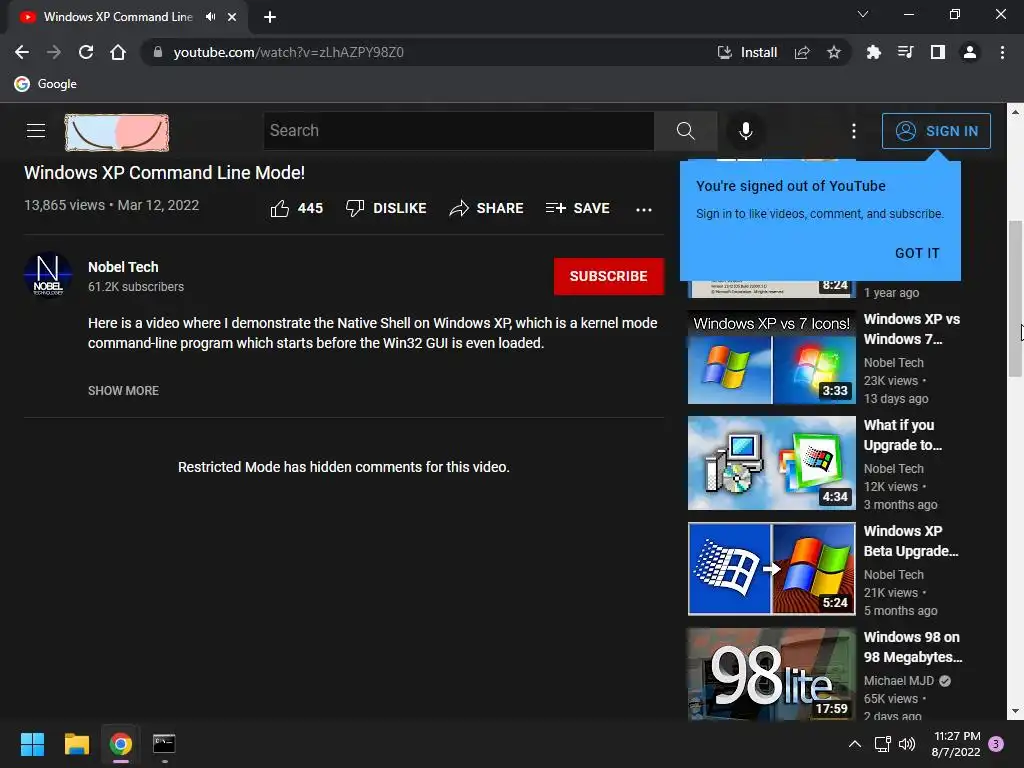Viewport: 1024px width, 768px height.
Task: Subscribe to Nobel Tech
Action: coord(609,276)
